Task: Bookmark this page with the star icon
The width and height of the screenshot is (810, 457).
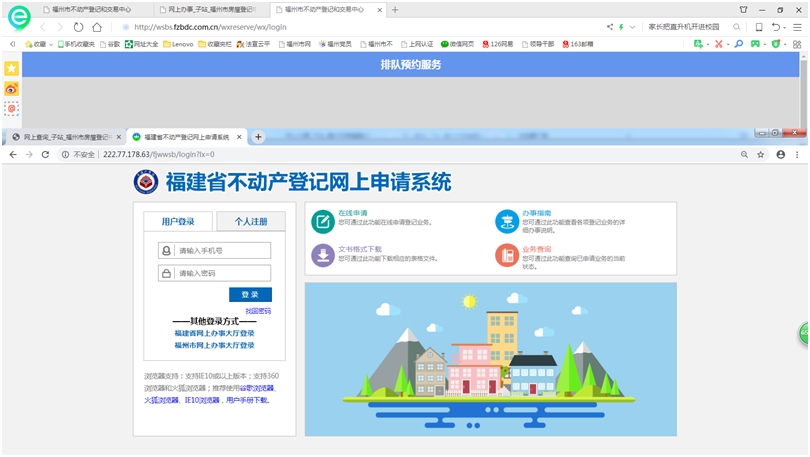Action: click(x=761, y=155)
